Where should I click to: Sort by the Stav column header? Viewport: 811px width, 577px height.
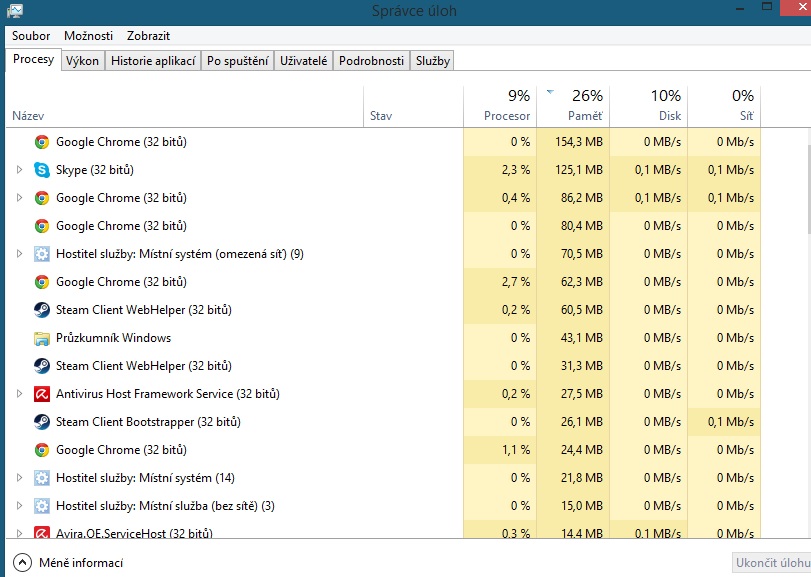pos(414,107)
